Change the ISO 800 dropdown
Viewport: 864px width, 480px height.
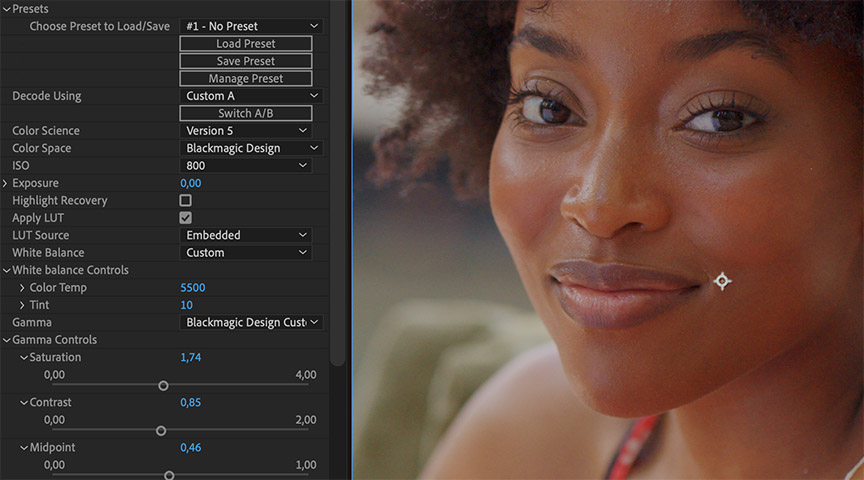(246, 166)
